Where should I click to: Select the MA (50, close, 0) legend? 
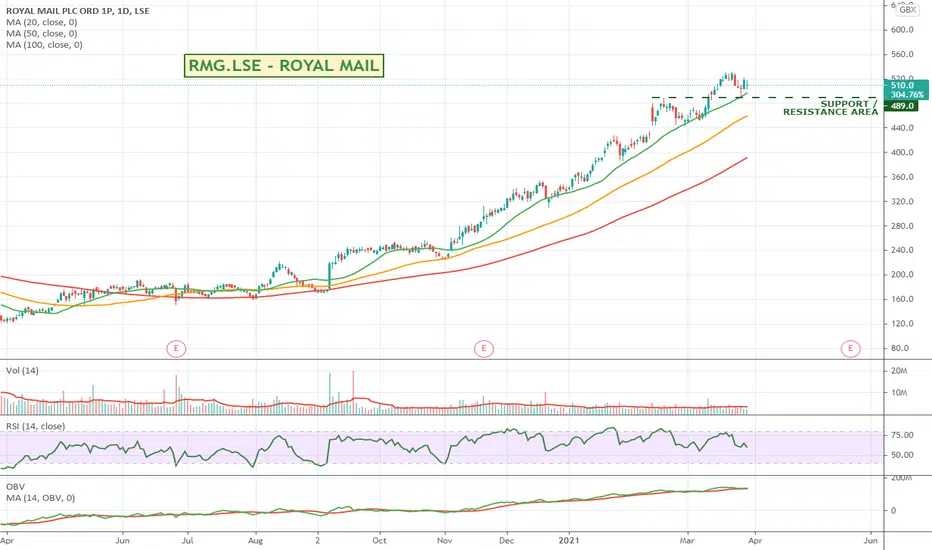[x=42, y=33]
